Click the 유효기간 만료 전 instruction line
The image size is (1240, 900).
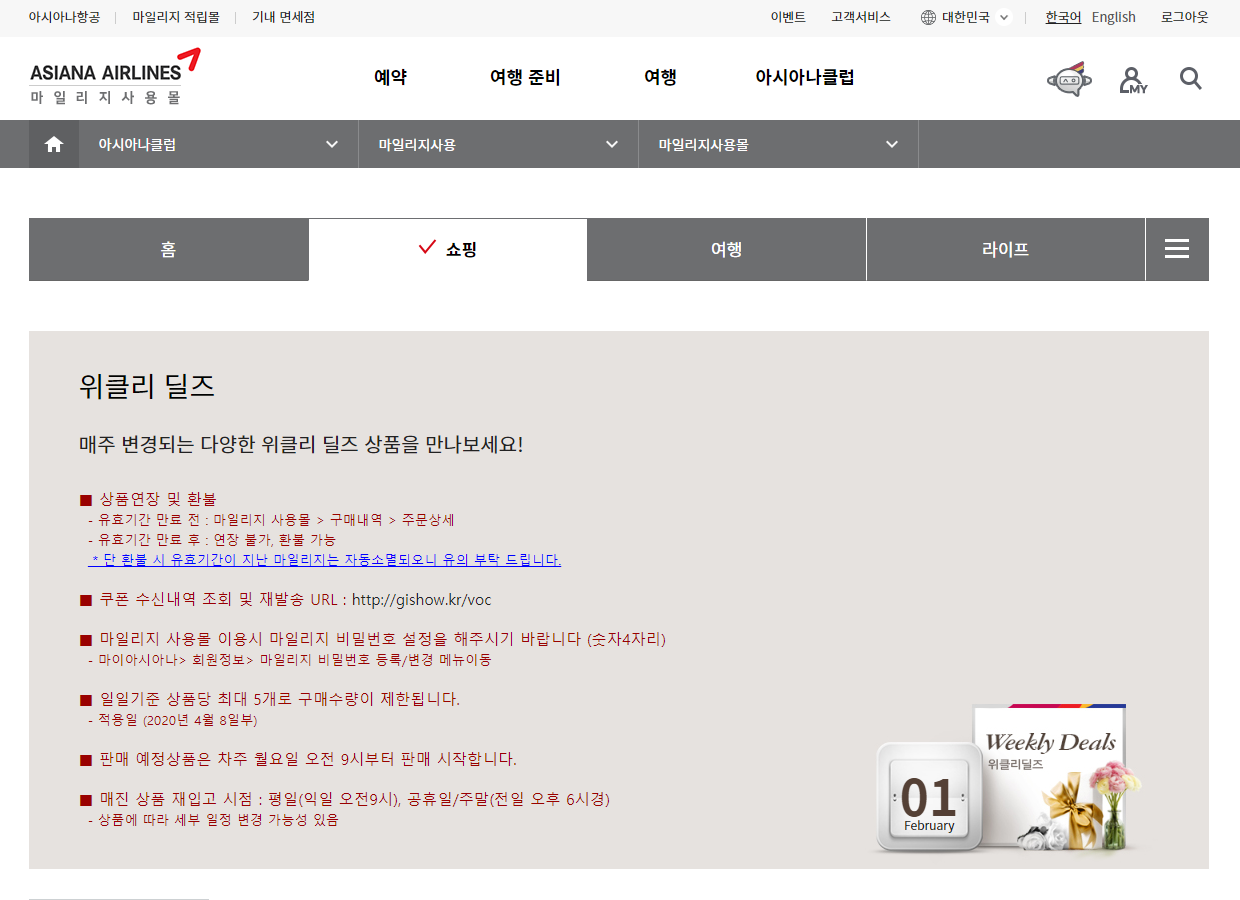coord(272,520)
